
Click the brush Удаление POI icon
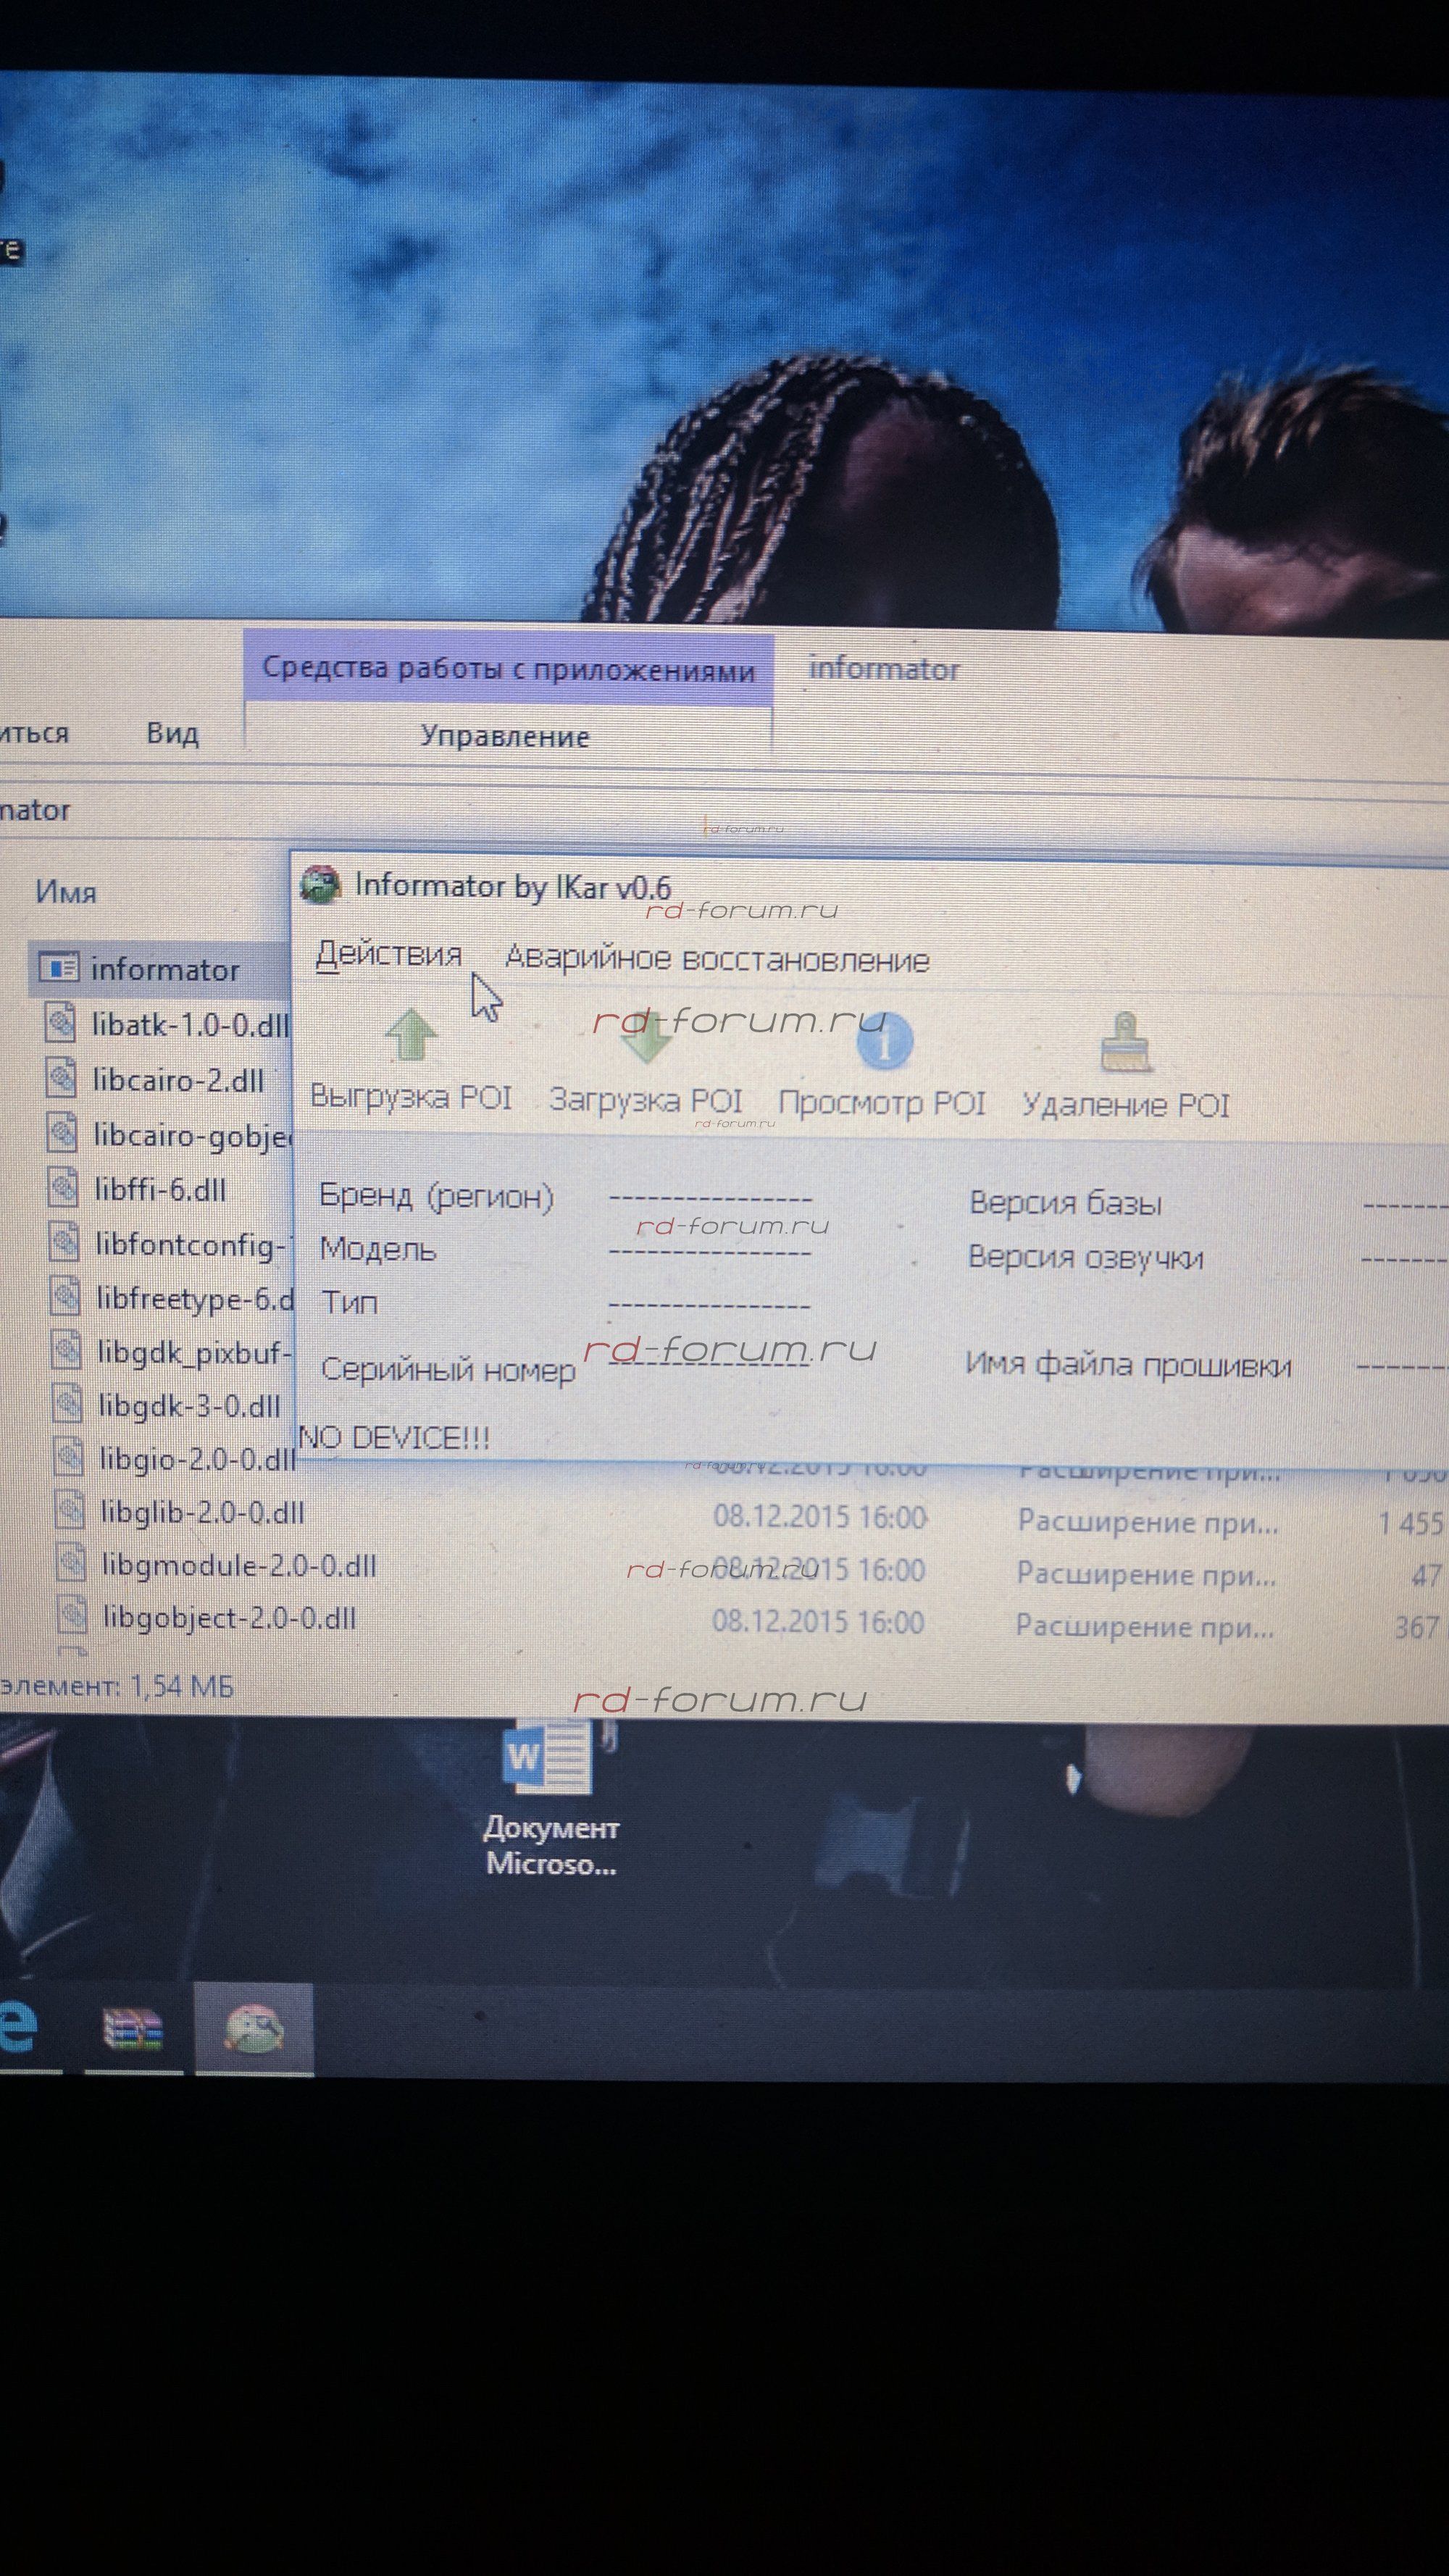tap(1125, 1042)
